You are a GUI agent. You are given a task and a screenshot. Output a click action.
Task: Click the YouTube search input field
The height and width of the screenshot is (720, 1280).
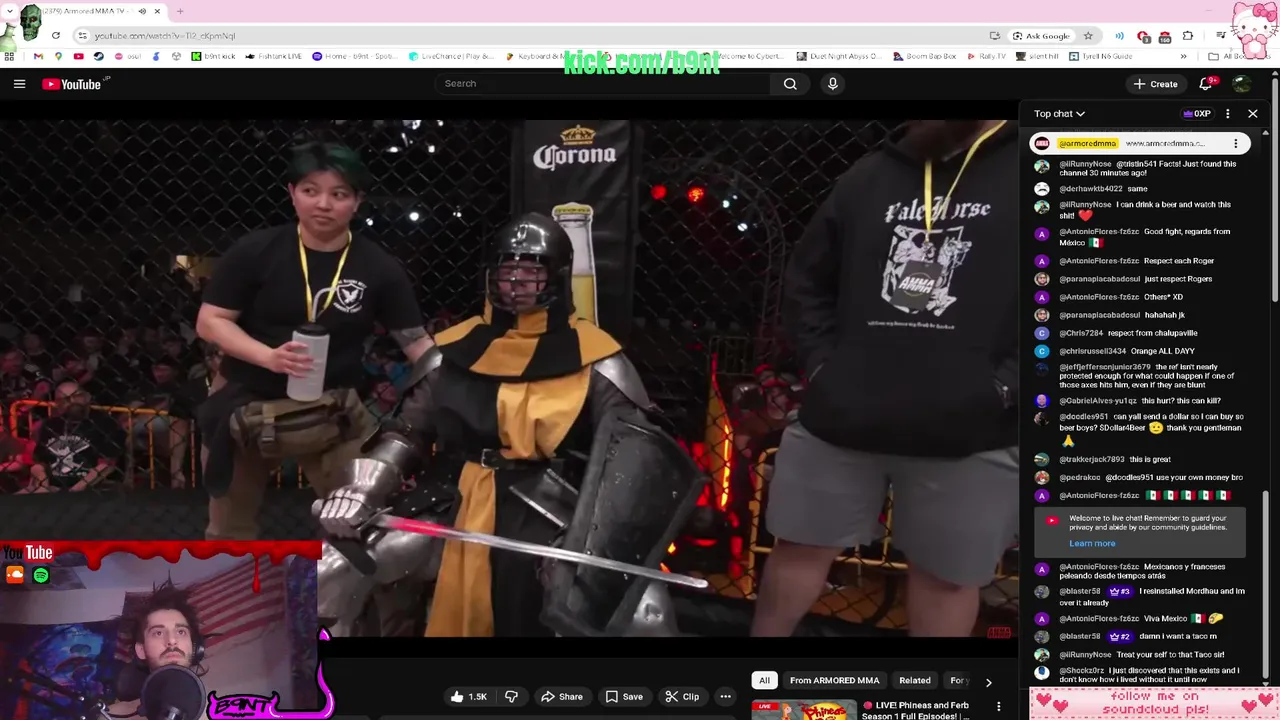coord(603,84)
